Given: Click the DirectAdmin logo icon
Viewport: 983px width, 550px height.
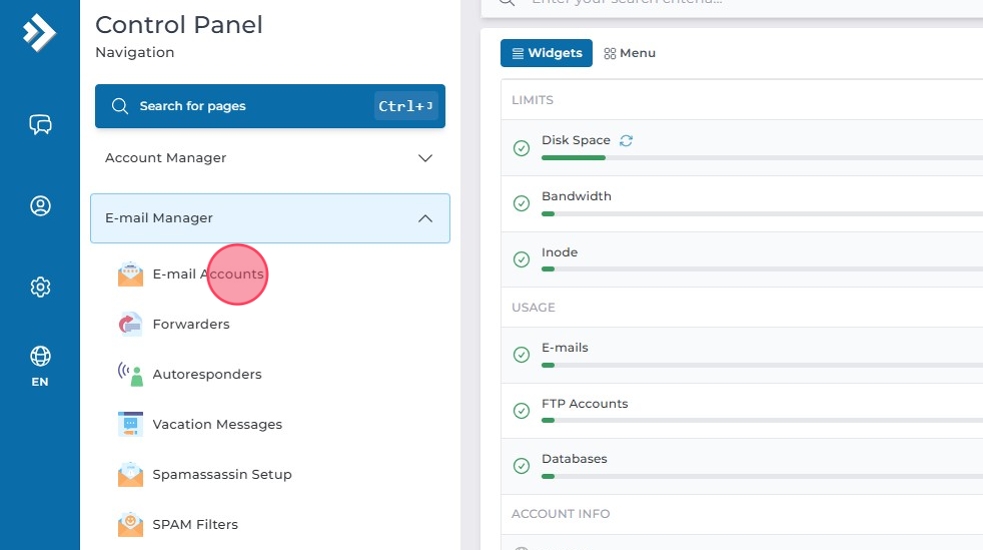Looking at the screenshot, I should pyautogui.click(x=39, y=33).
